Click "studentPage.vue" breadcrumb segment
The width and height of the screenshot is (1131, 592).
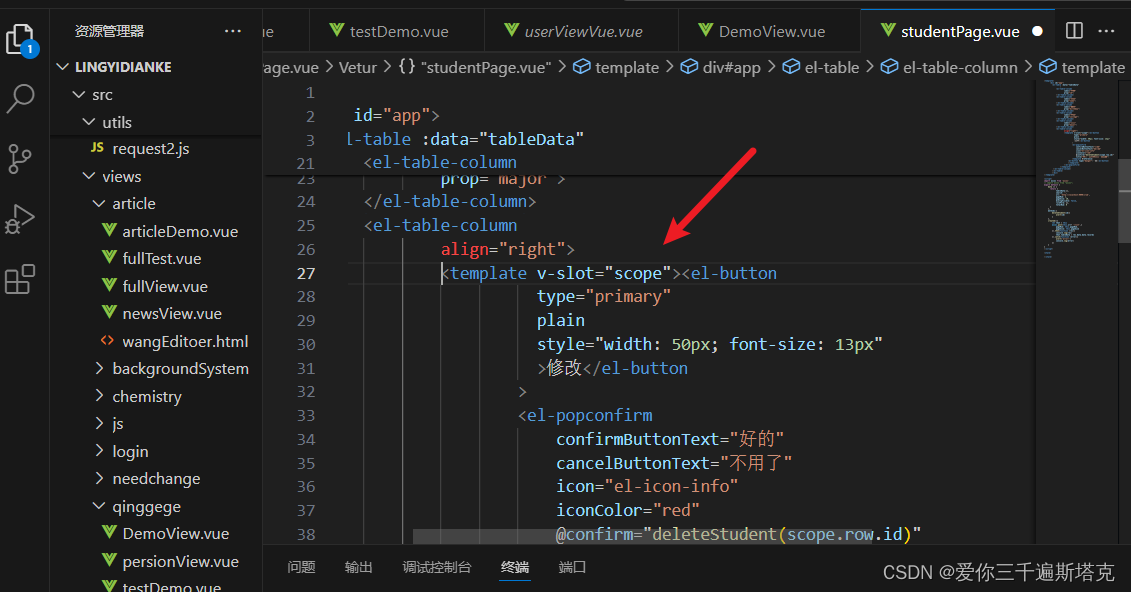[475, 67]
